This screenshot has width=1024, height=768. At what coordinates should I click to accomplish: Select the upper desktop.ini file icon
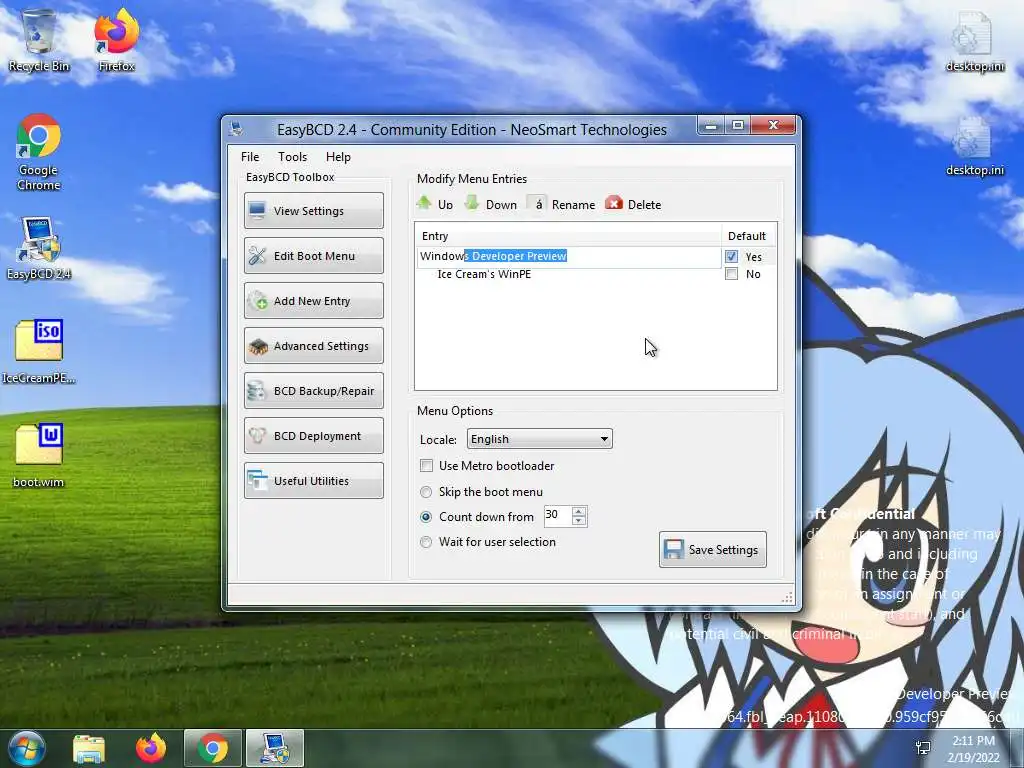[x=974, y=40]
